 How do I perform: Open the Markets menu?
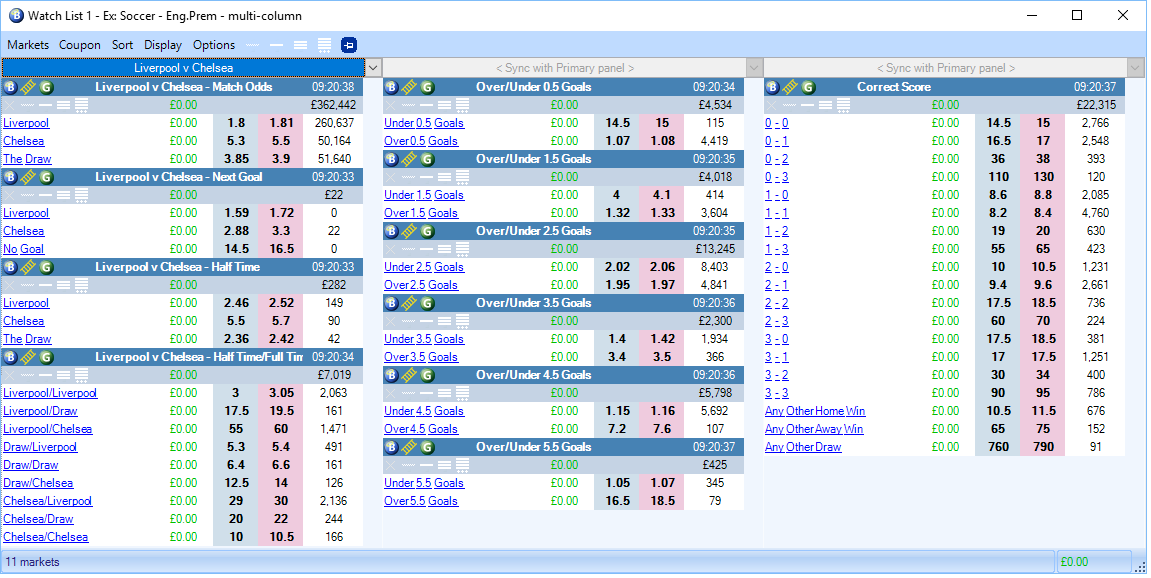(x=28, y=45)
